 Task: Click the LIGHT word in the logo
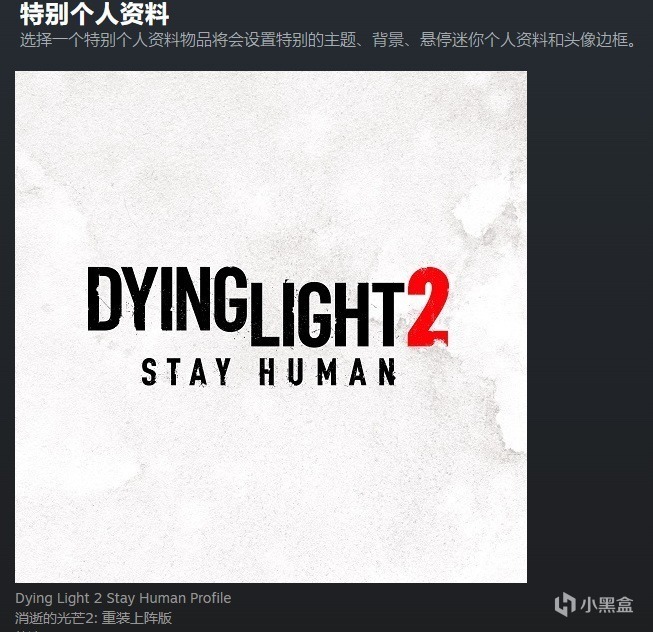pos(327,314)
